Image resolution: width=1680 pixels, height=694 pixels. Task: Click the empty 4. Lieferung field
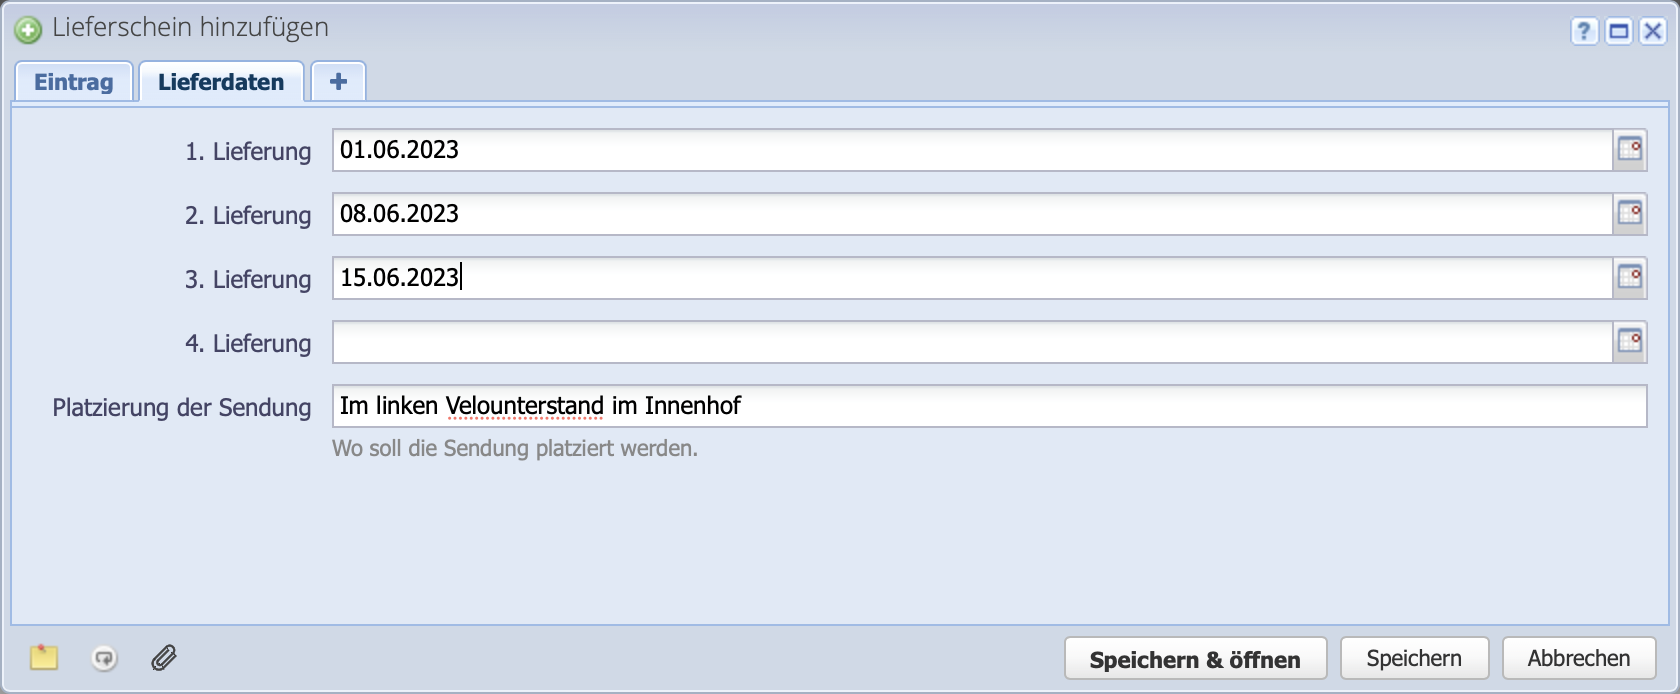[970, 342]
